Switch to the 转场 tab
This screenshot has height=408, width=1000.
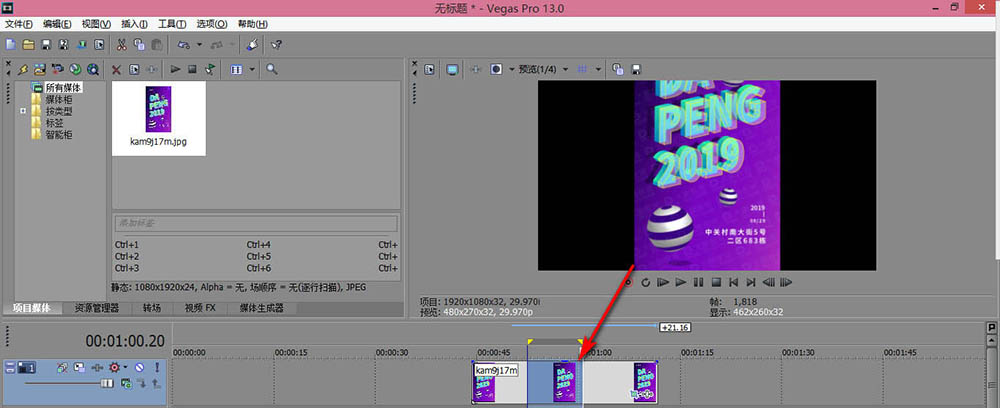152,309
